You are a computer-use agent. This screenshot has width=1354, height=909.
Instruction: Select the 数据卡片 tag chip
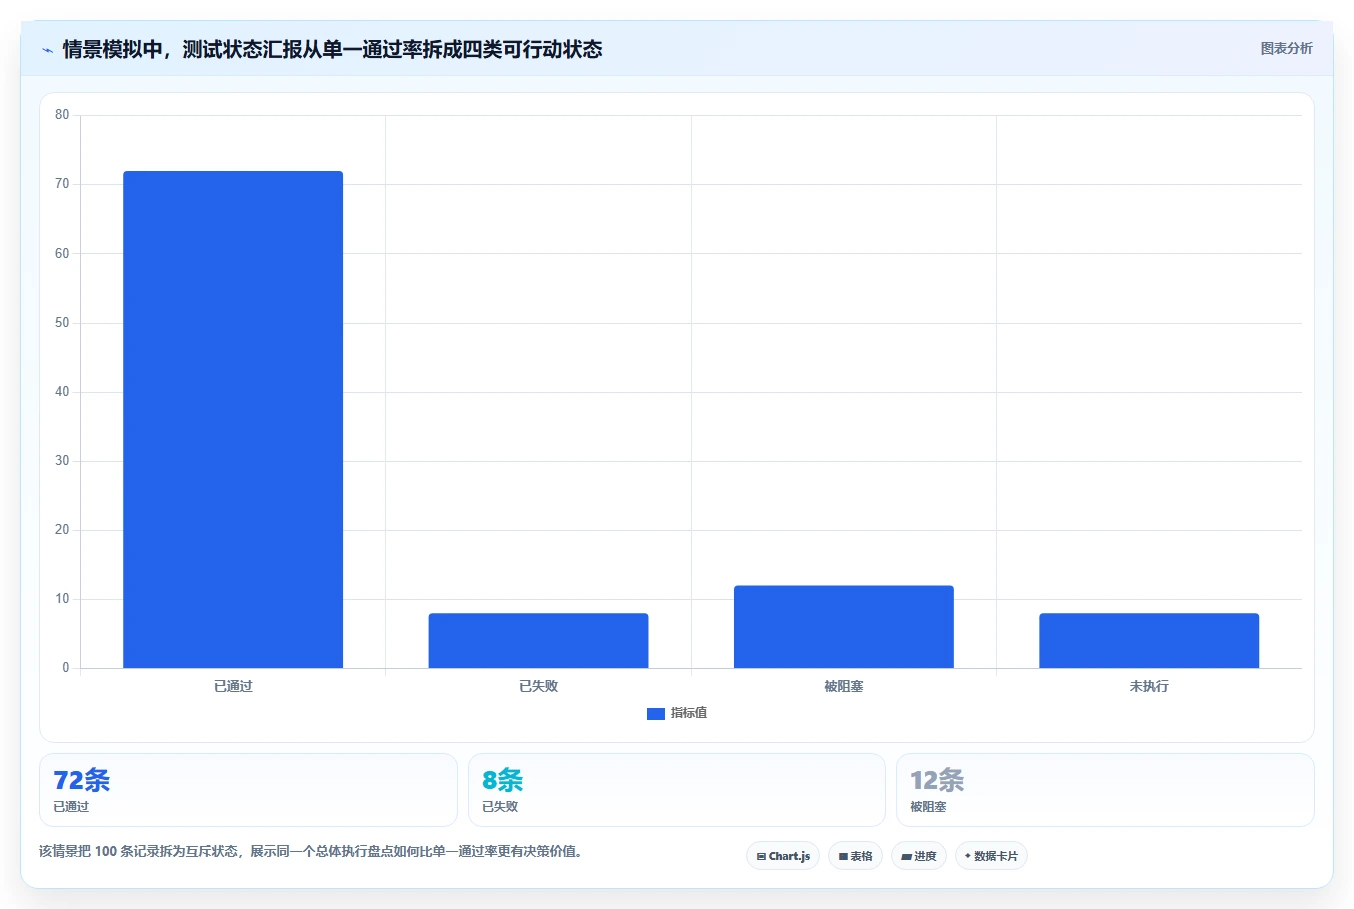991,856
